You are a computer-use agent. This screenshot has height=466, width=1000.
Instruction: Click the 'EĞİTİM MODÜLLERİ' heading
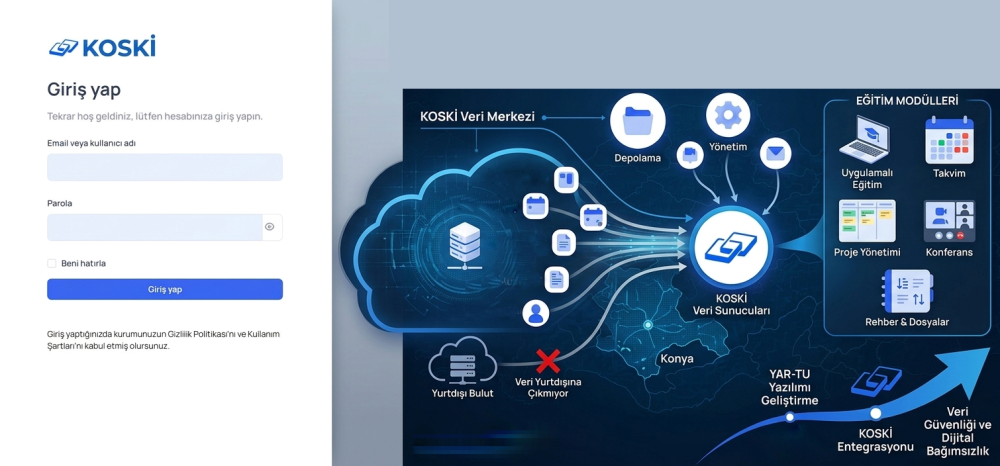[x=907, y=101]
